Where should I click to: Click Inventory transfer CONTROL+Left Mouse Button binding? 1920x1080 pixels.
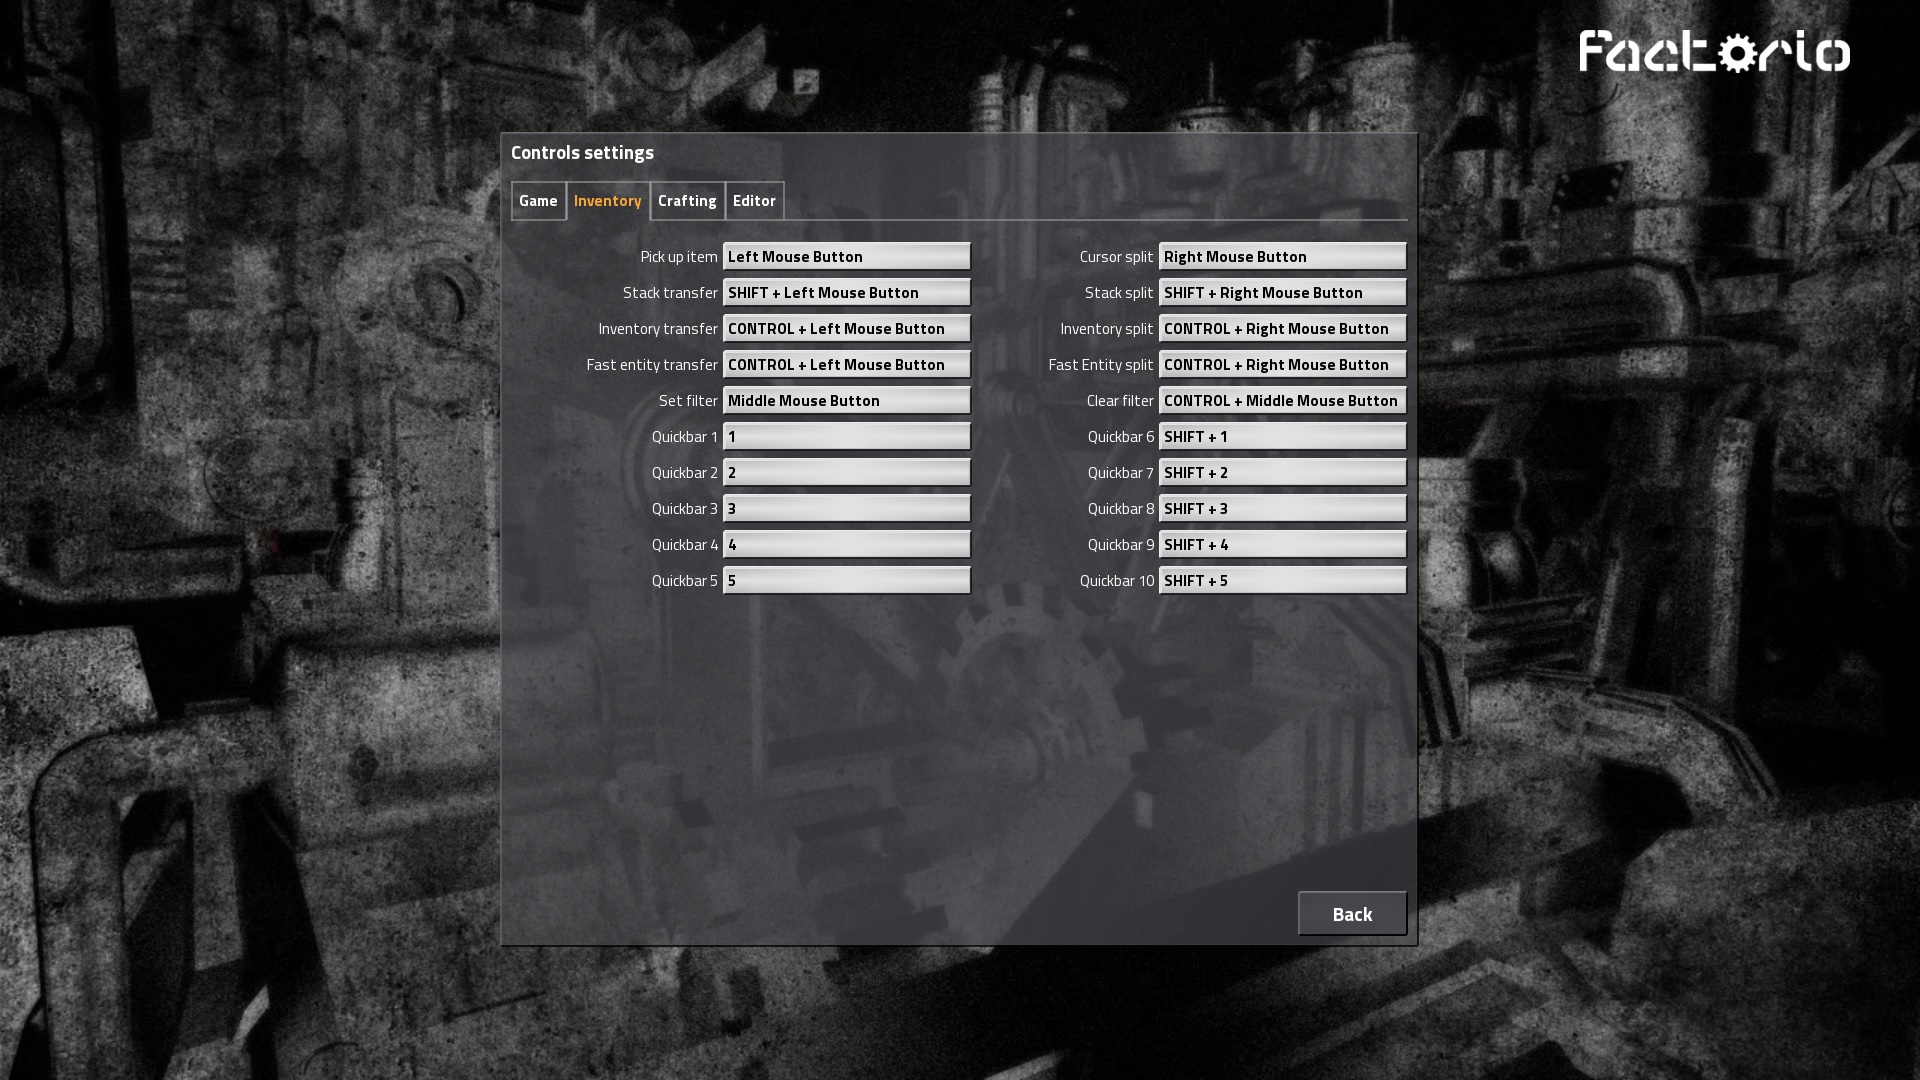(x=845, y=327)
